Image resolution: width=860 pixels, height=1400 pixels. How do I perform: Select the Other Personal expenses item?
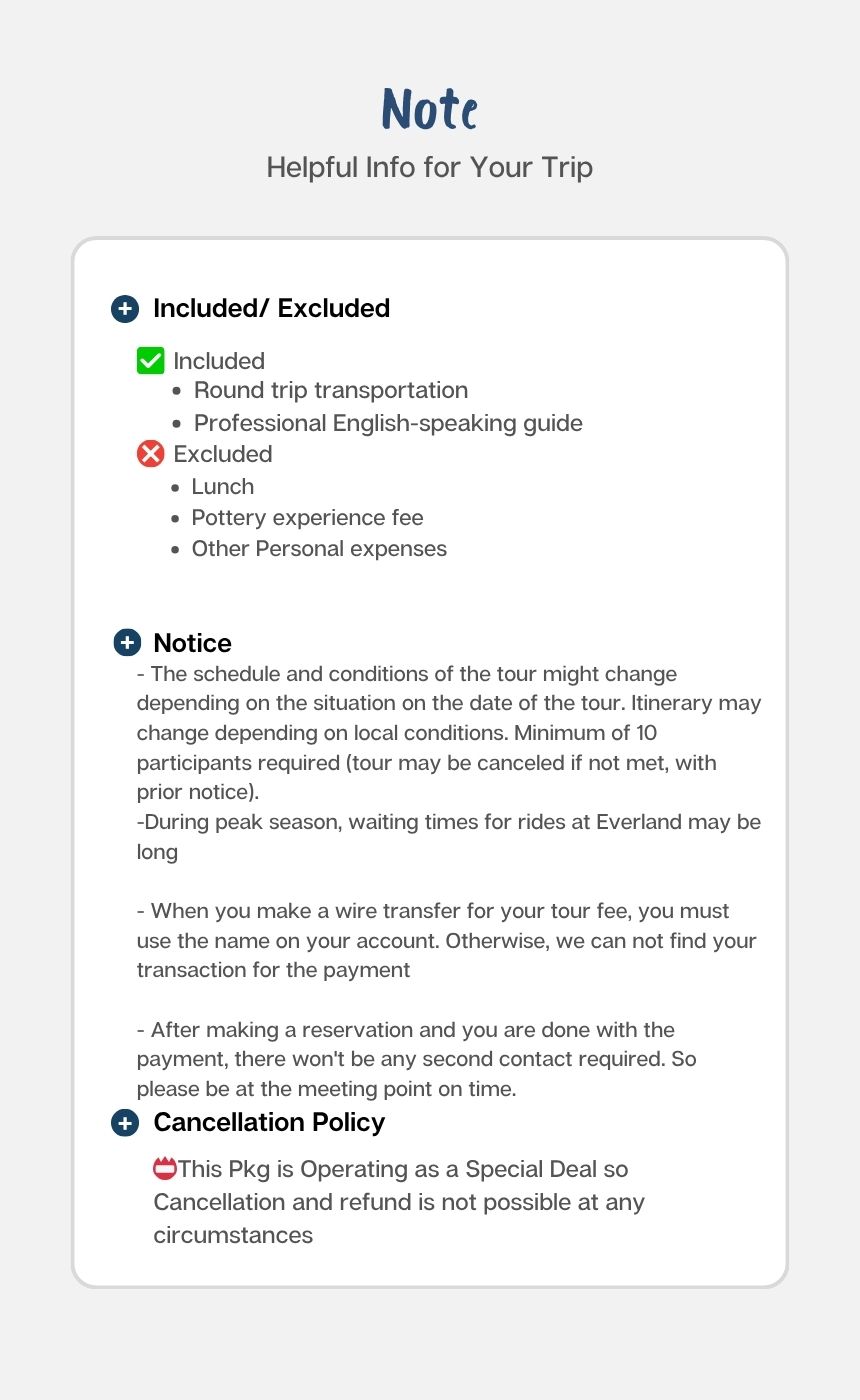(319, 549)
